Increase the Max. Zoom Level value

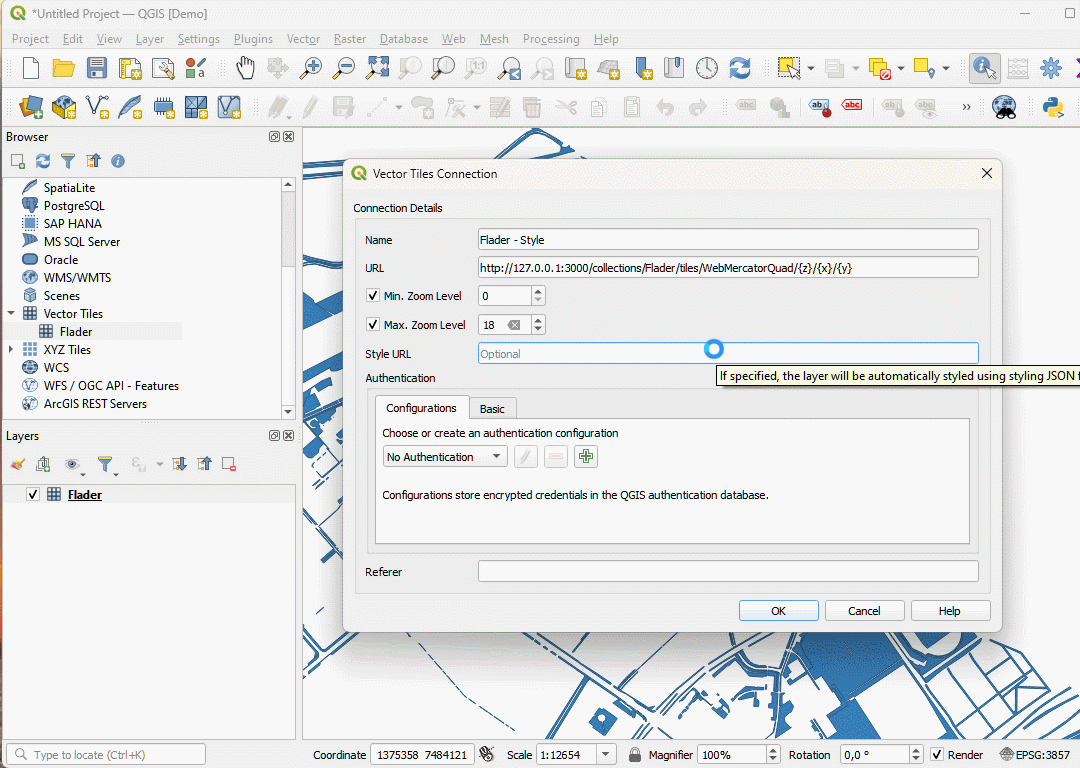click(538, 320)
